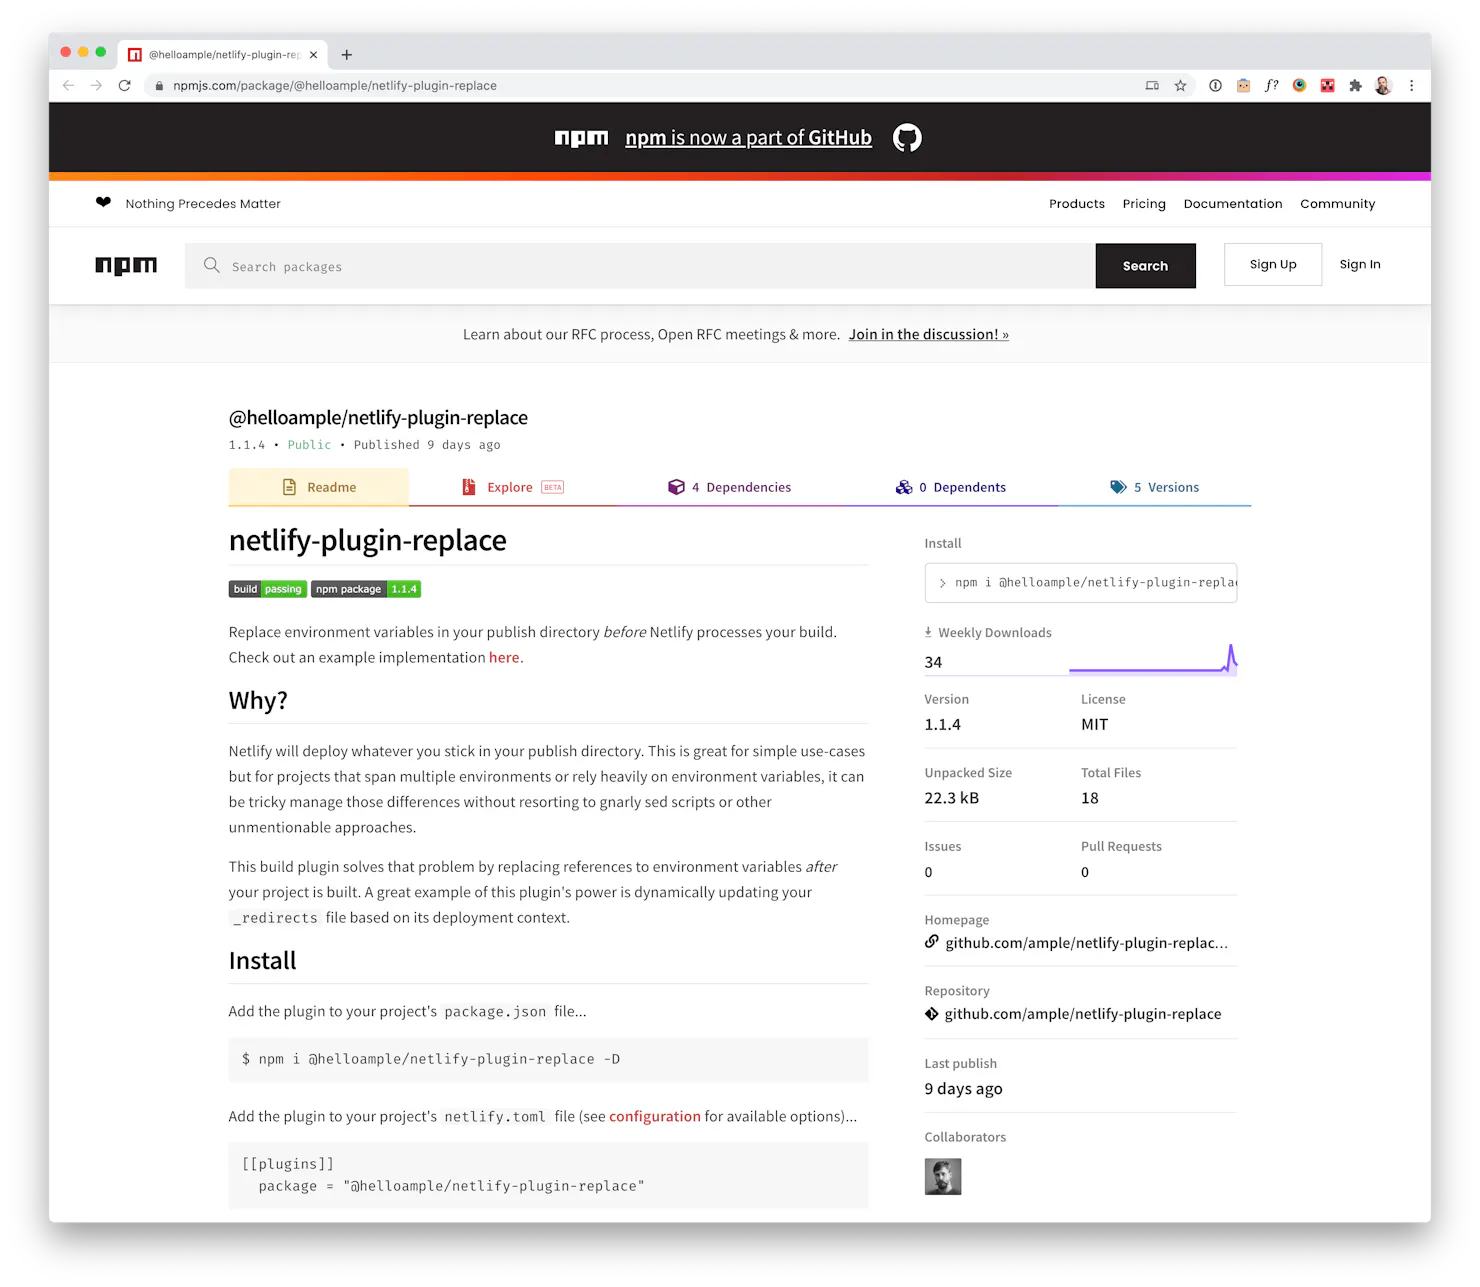Viewport: 1480px width, 1287px height.
Task: Click the browser back arrow
Action: tap(68, 86)
